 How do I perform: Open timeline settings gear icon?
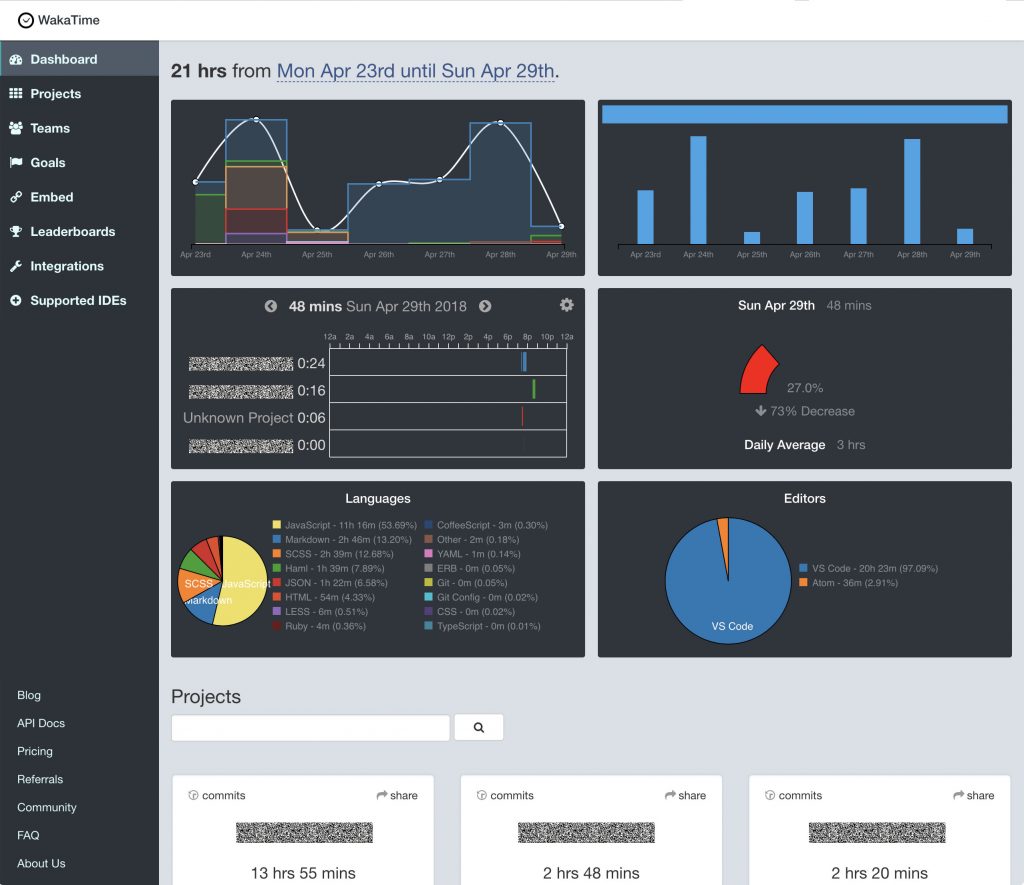[x=567, y=304]
